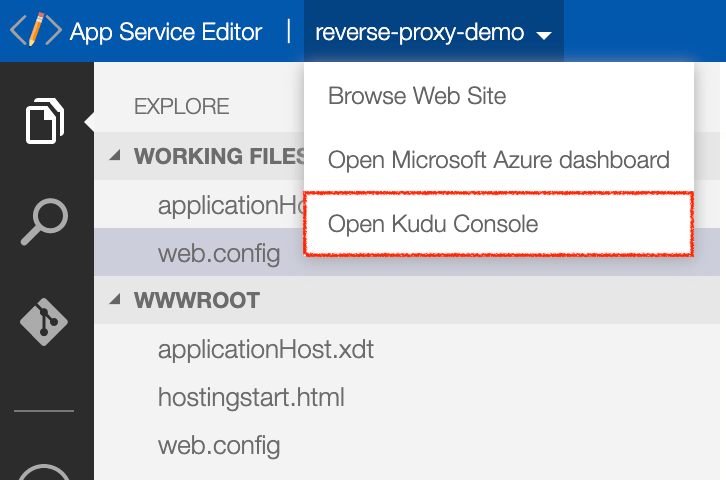Image resolution: width=726 pixels, height=480 pixels.
Task: Open applicationHost file under Working Files
Action: click(x=230, y=206)
